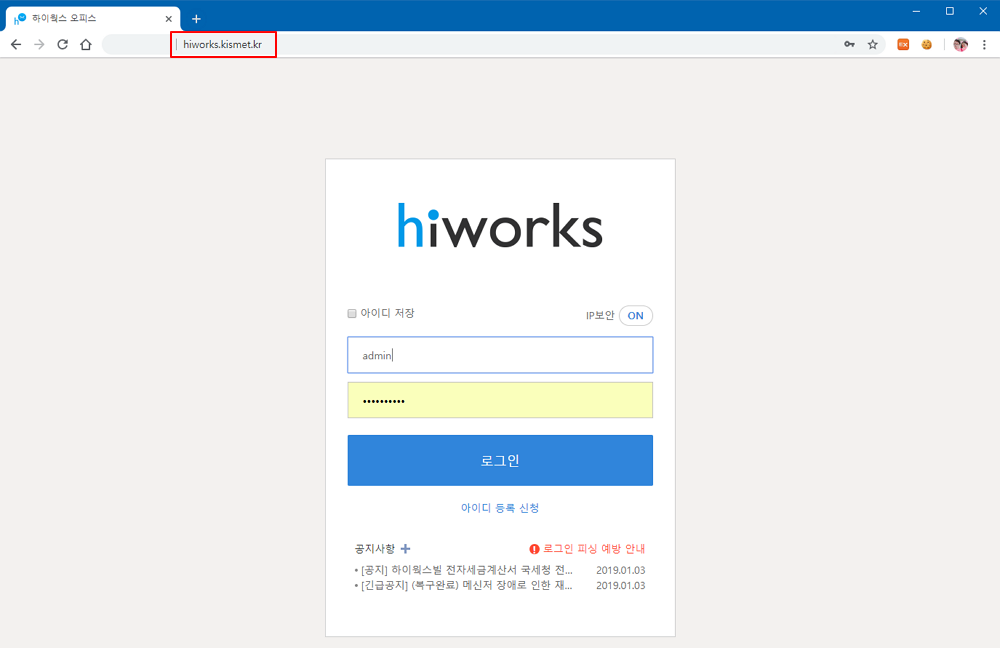Bookmark this page with the star
Screen dimensions: 1000x648
point(872,44)
